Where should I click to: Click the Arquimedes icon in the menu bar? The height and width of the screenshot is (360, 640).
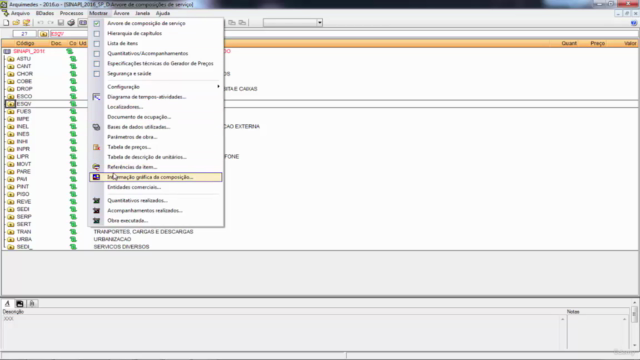(x=5, y=13)
